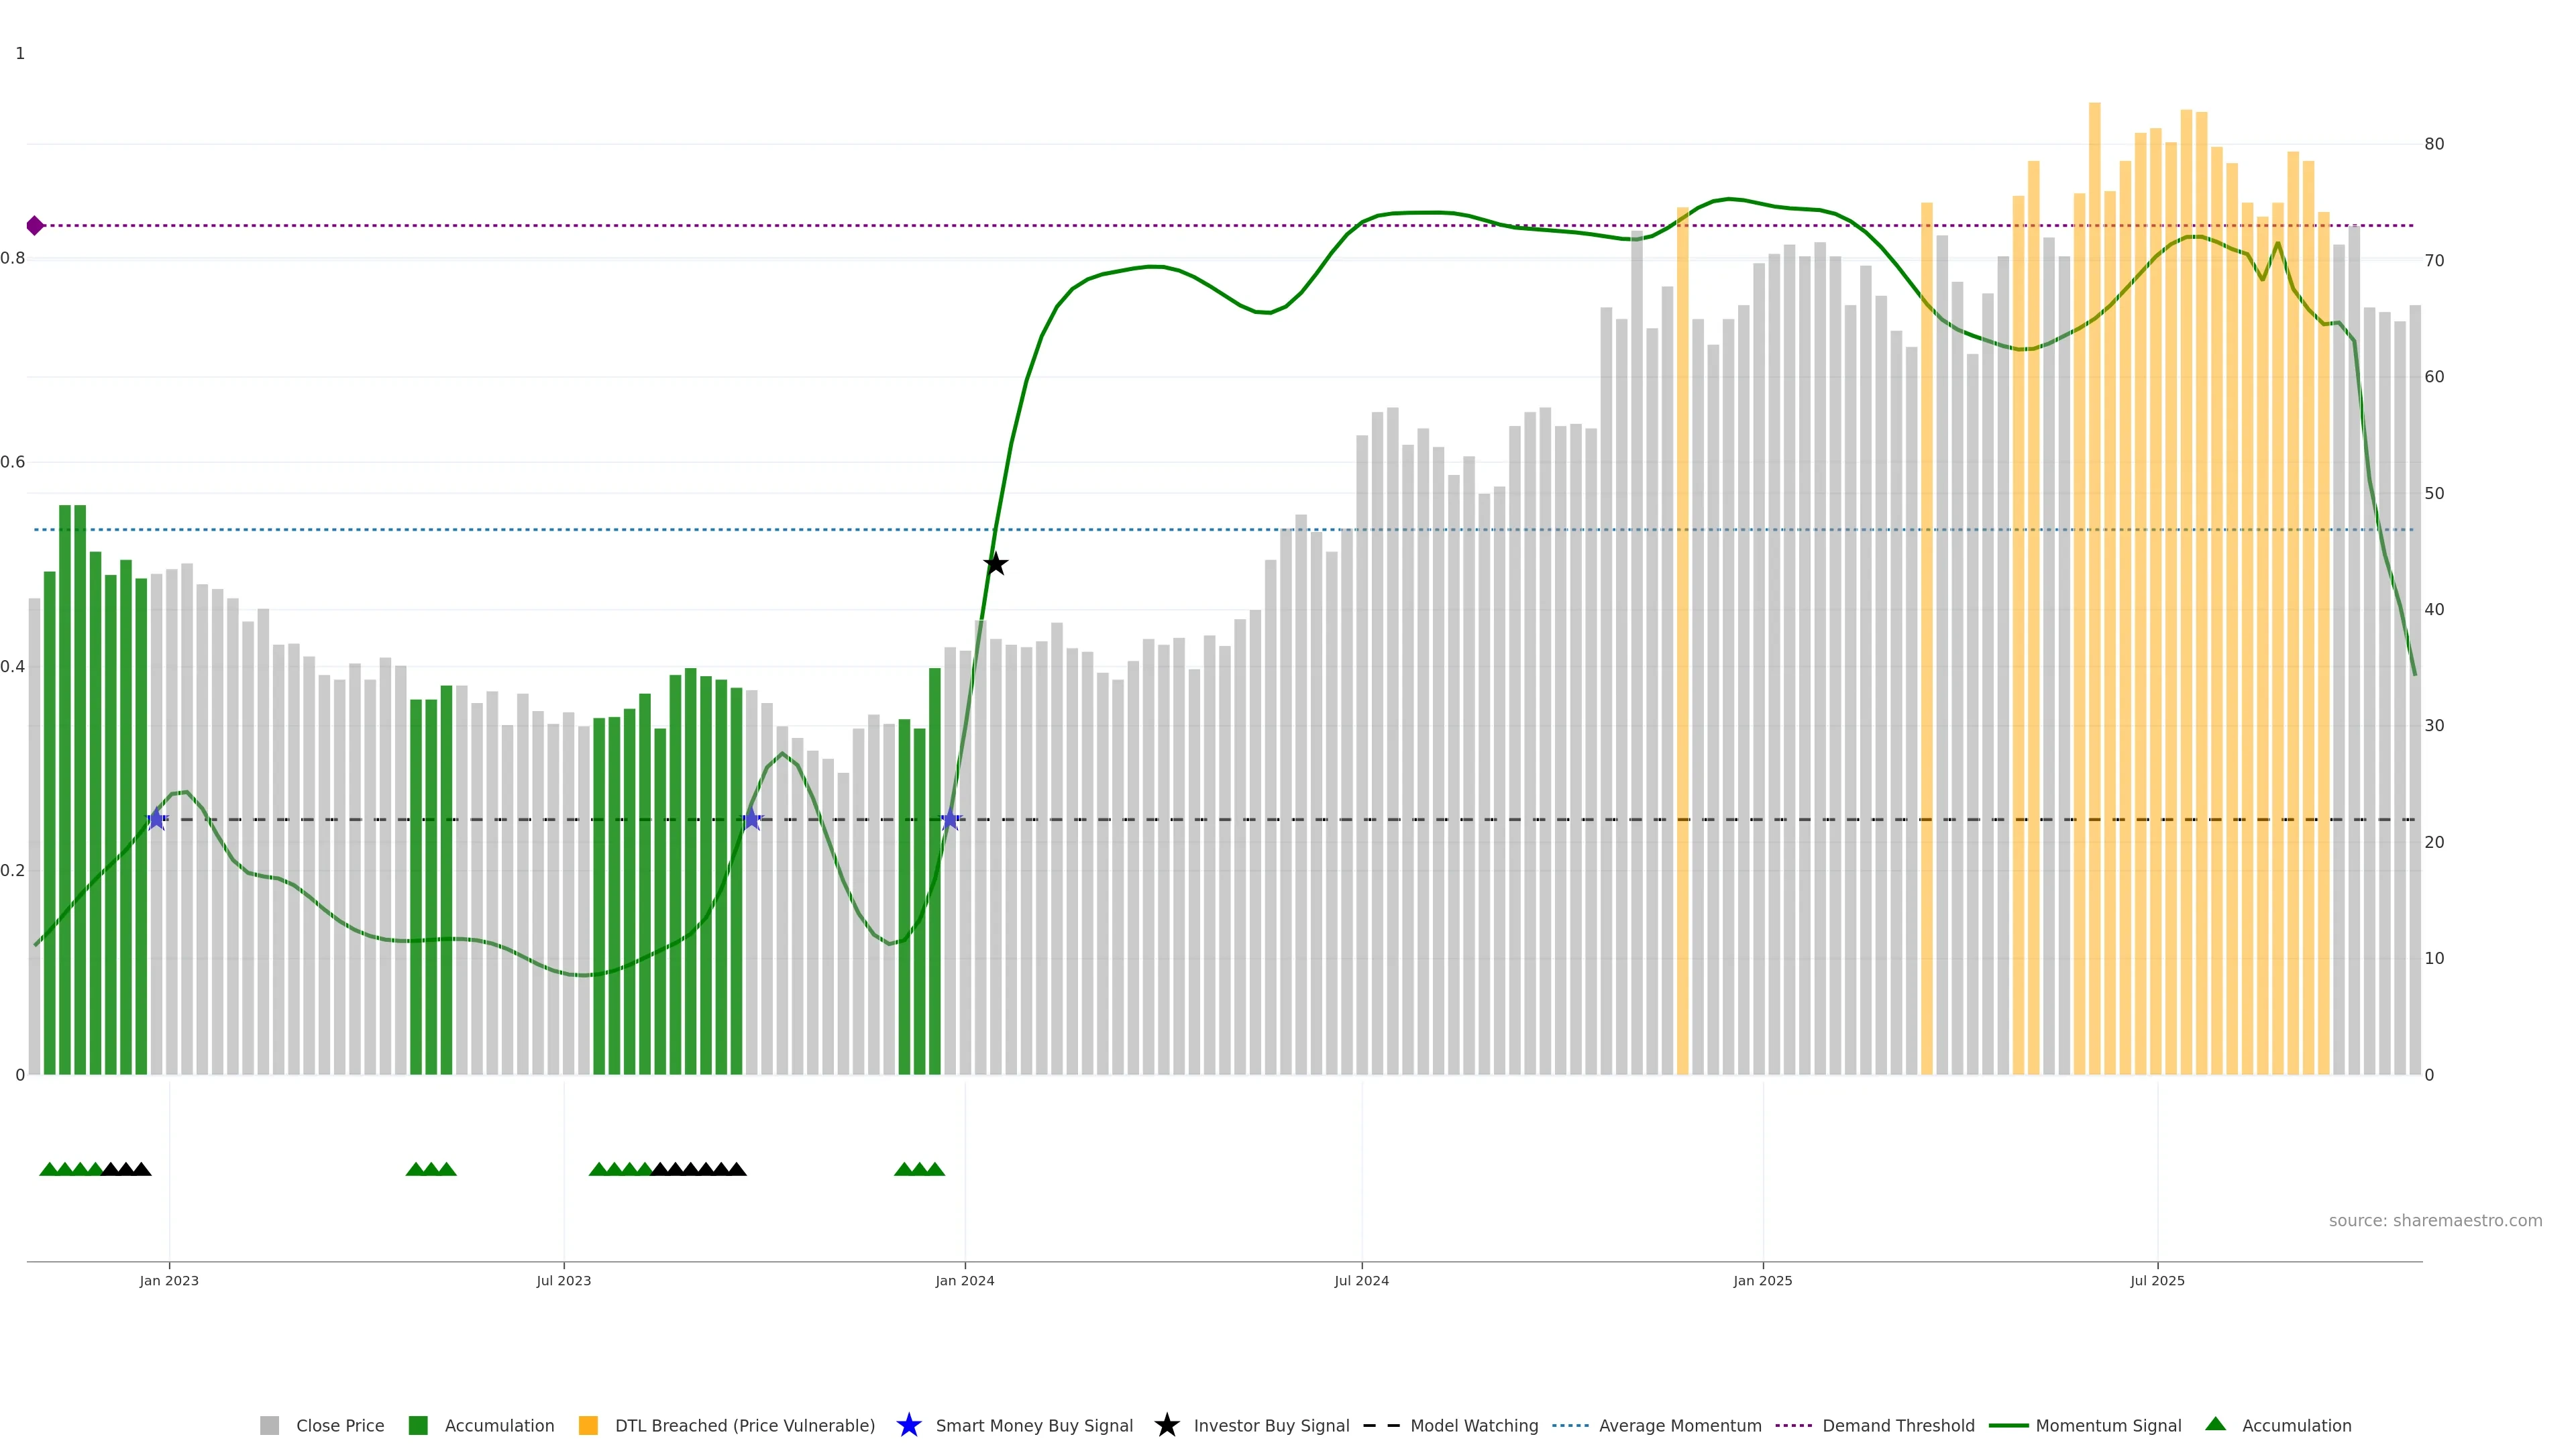Screen dimensions: 2576x1449
Task: Click the black Investor Buy Signal star on chart
Action: [995, 564]
